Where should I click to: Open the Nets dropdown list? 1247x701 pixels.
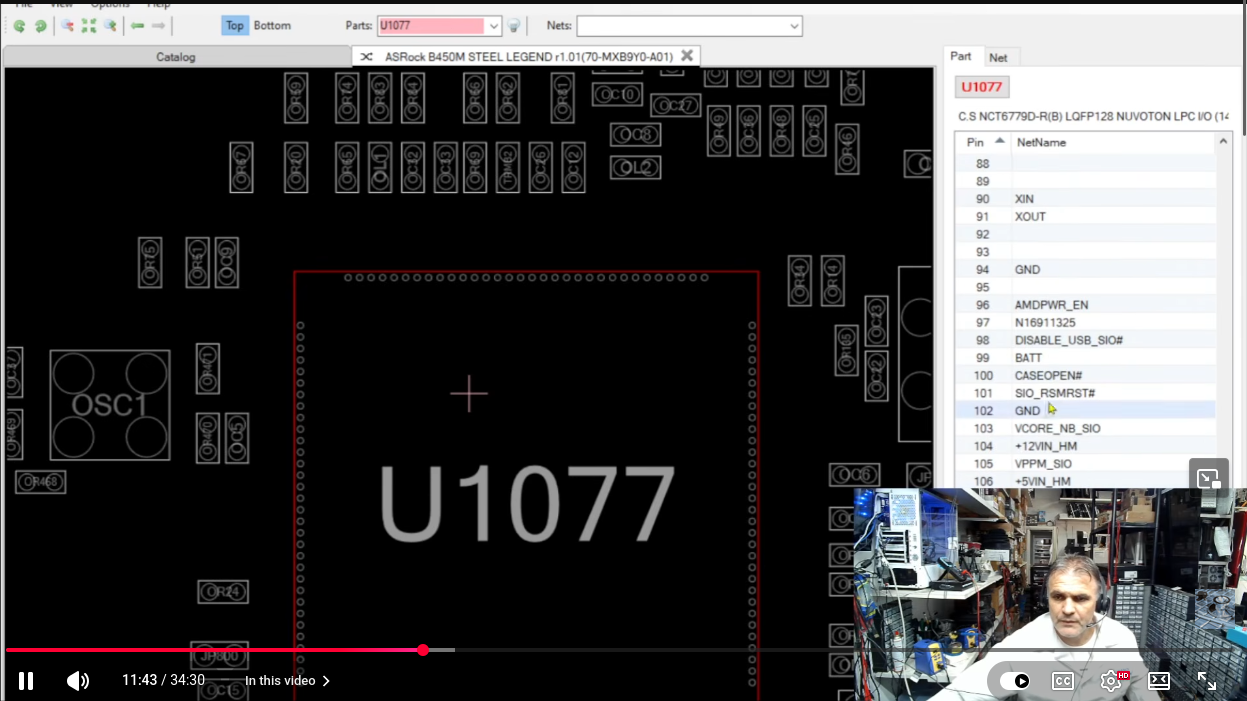tap(794, 26)
